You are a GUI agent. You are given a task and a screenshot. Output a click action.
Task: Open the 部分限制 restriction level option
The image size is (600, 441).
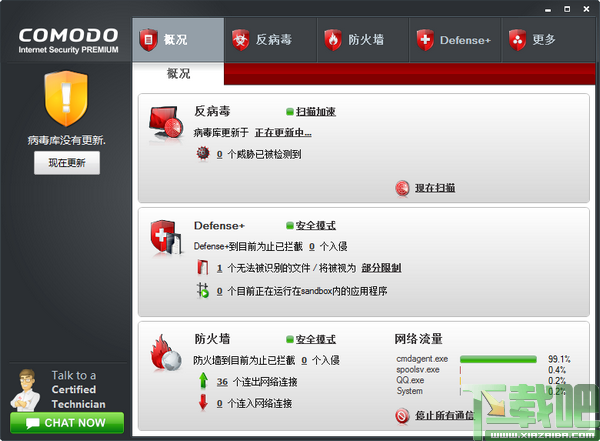[x=381, y=268]
